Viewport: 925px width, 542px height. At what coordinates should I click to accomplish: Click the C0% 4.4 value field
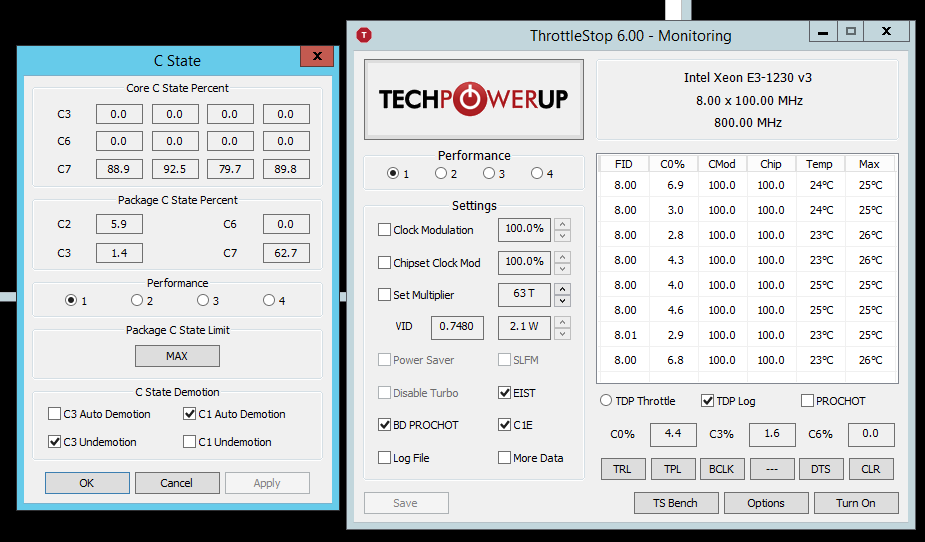click(673, 435)
